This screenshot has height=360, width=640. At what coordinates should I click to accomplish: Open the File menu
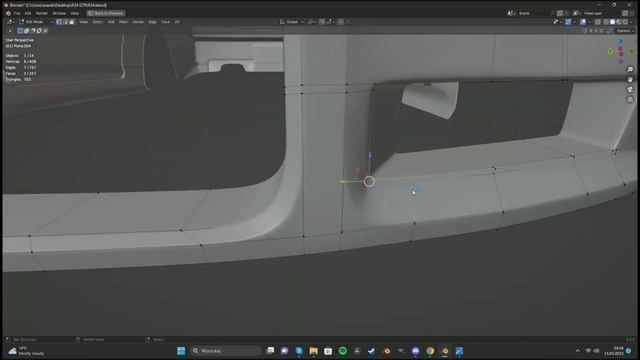click(17, 13)
